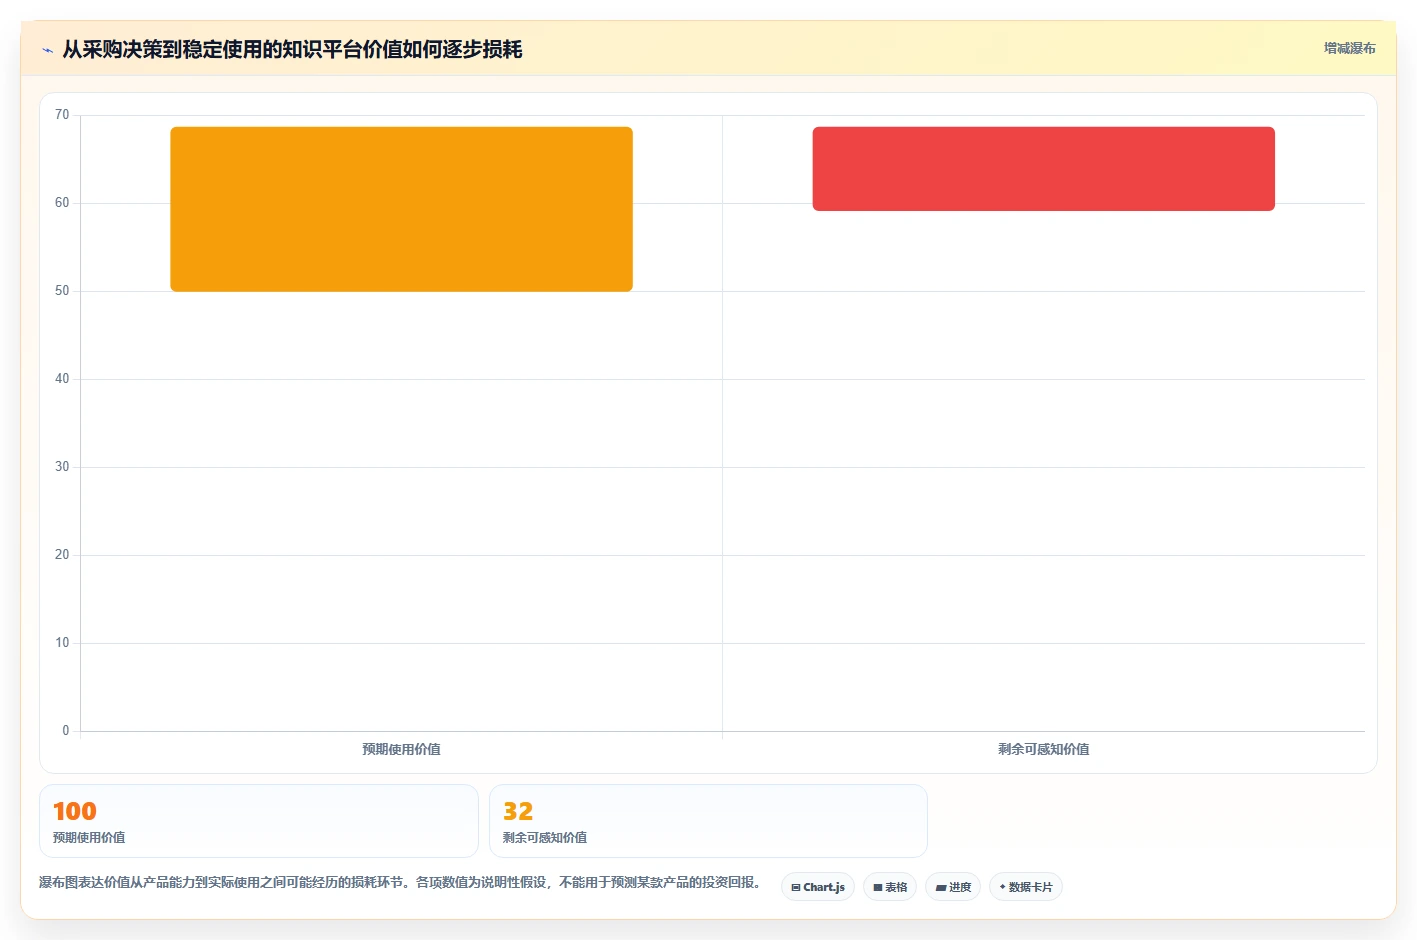Click the chart title 从采购决策到稳定使用的知识平台价值如何逐步损耗
This screenshot has width=1417, height=940.
click(292, 49)
